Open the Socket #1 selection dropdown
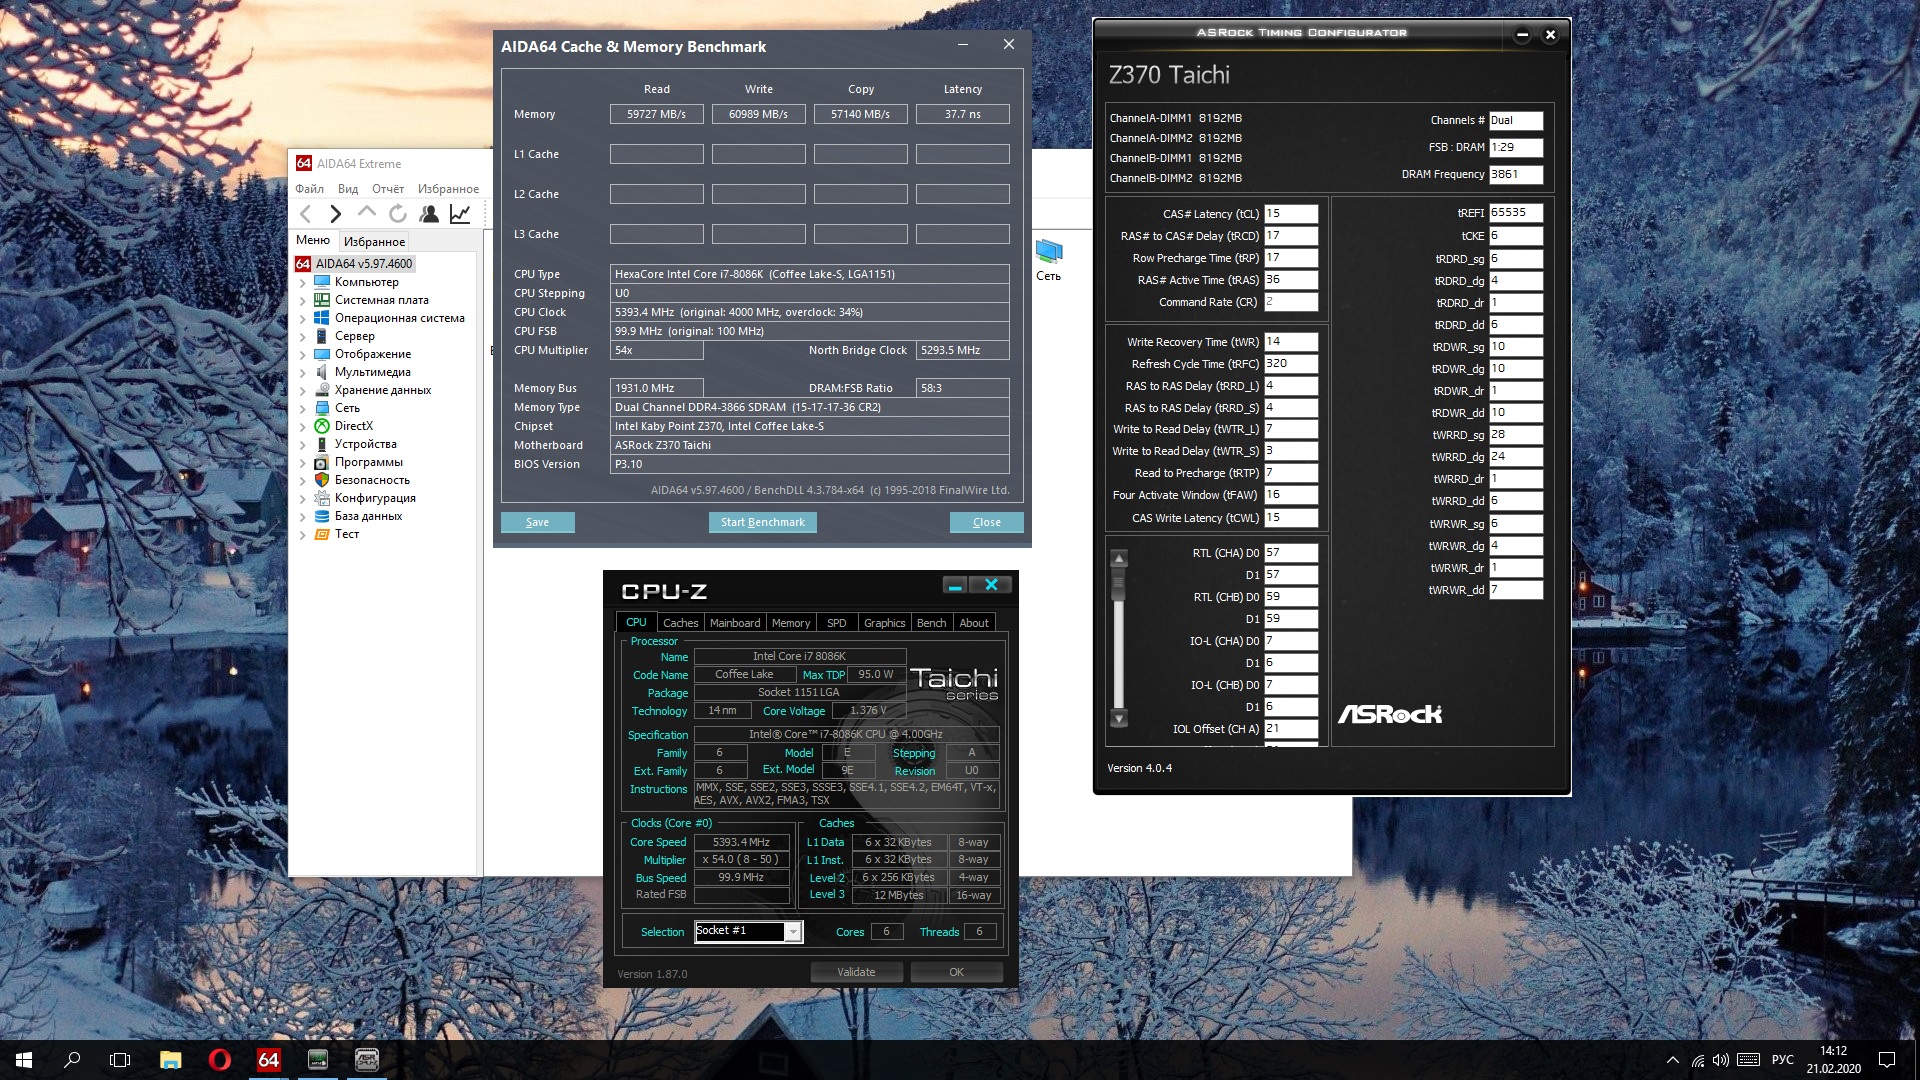This screenshot has width=1920, height=1080. coord(793,932)
